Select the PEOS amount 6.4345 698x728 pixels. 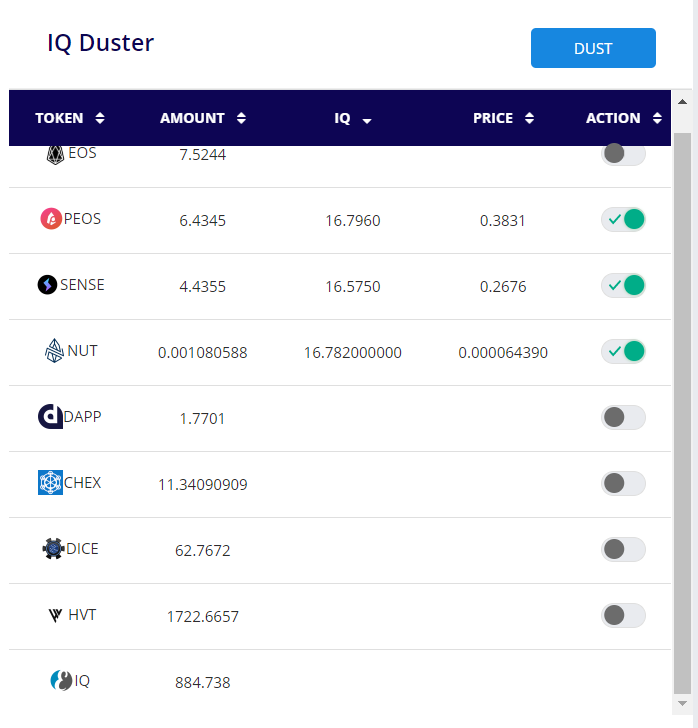[202, 221]
